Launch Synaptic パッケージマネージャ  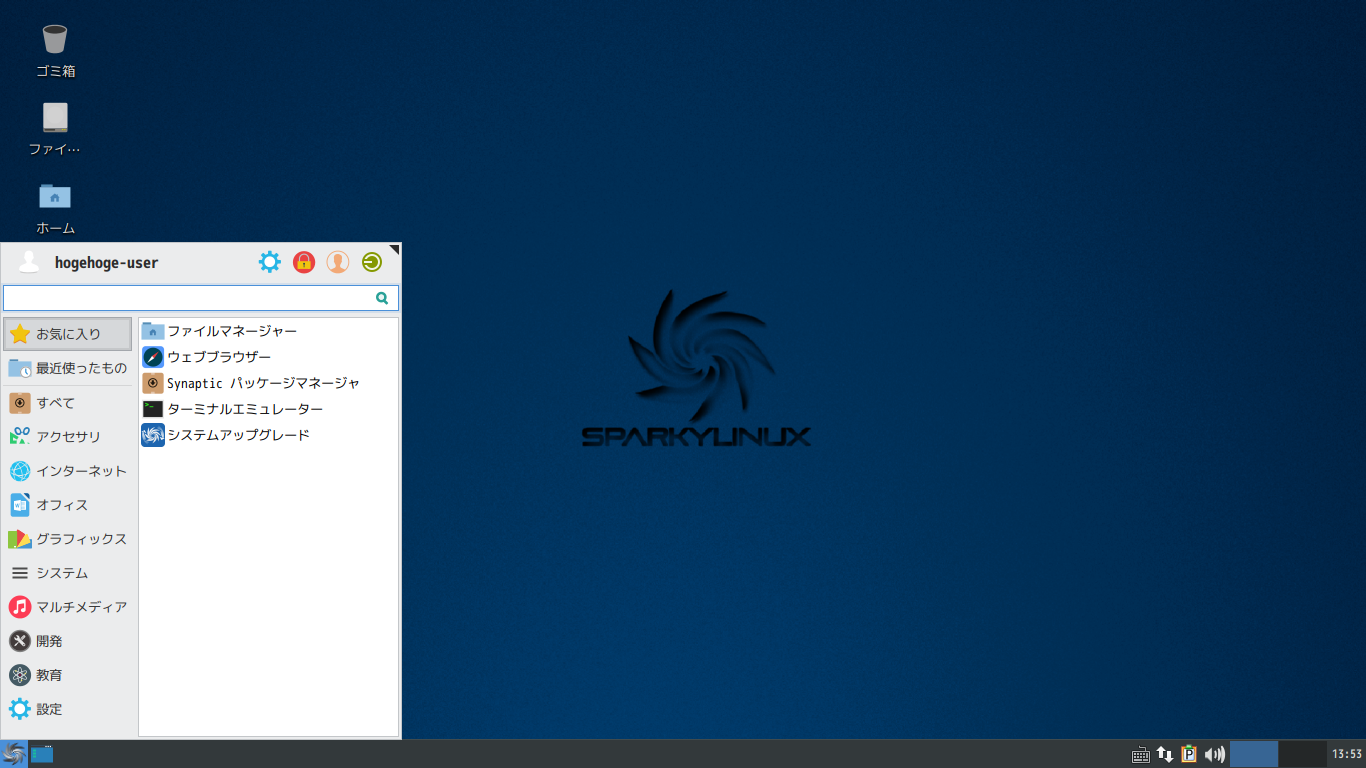(268, 383)
